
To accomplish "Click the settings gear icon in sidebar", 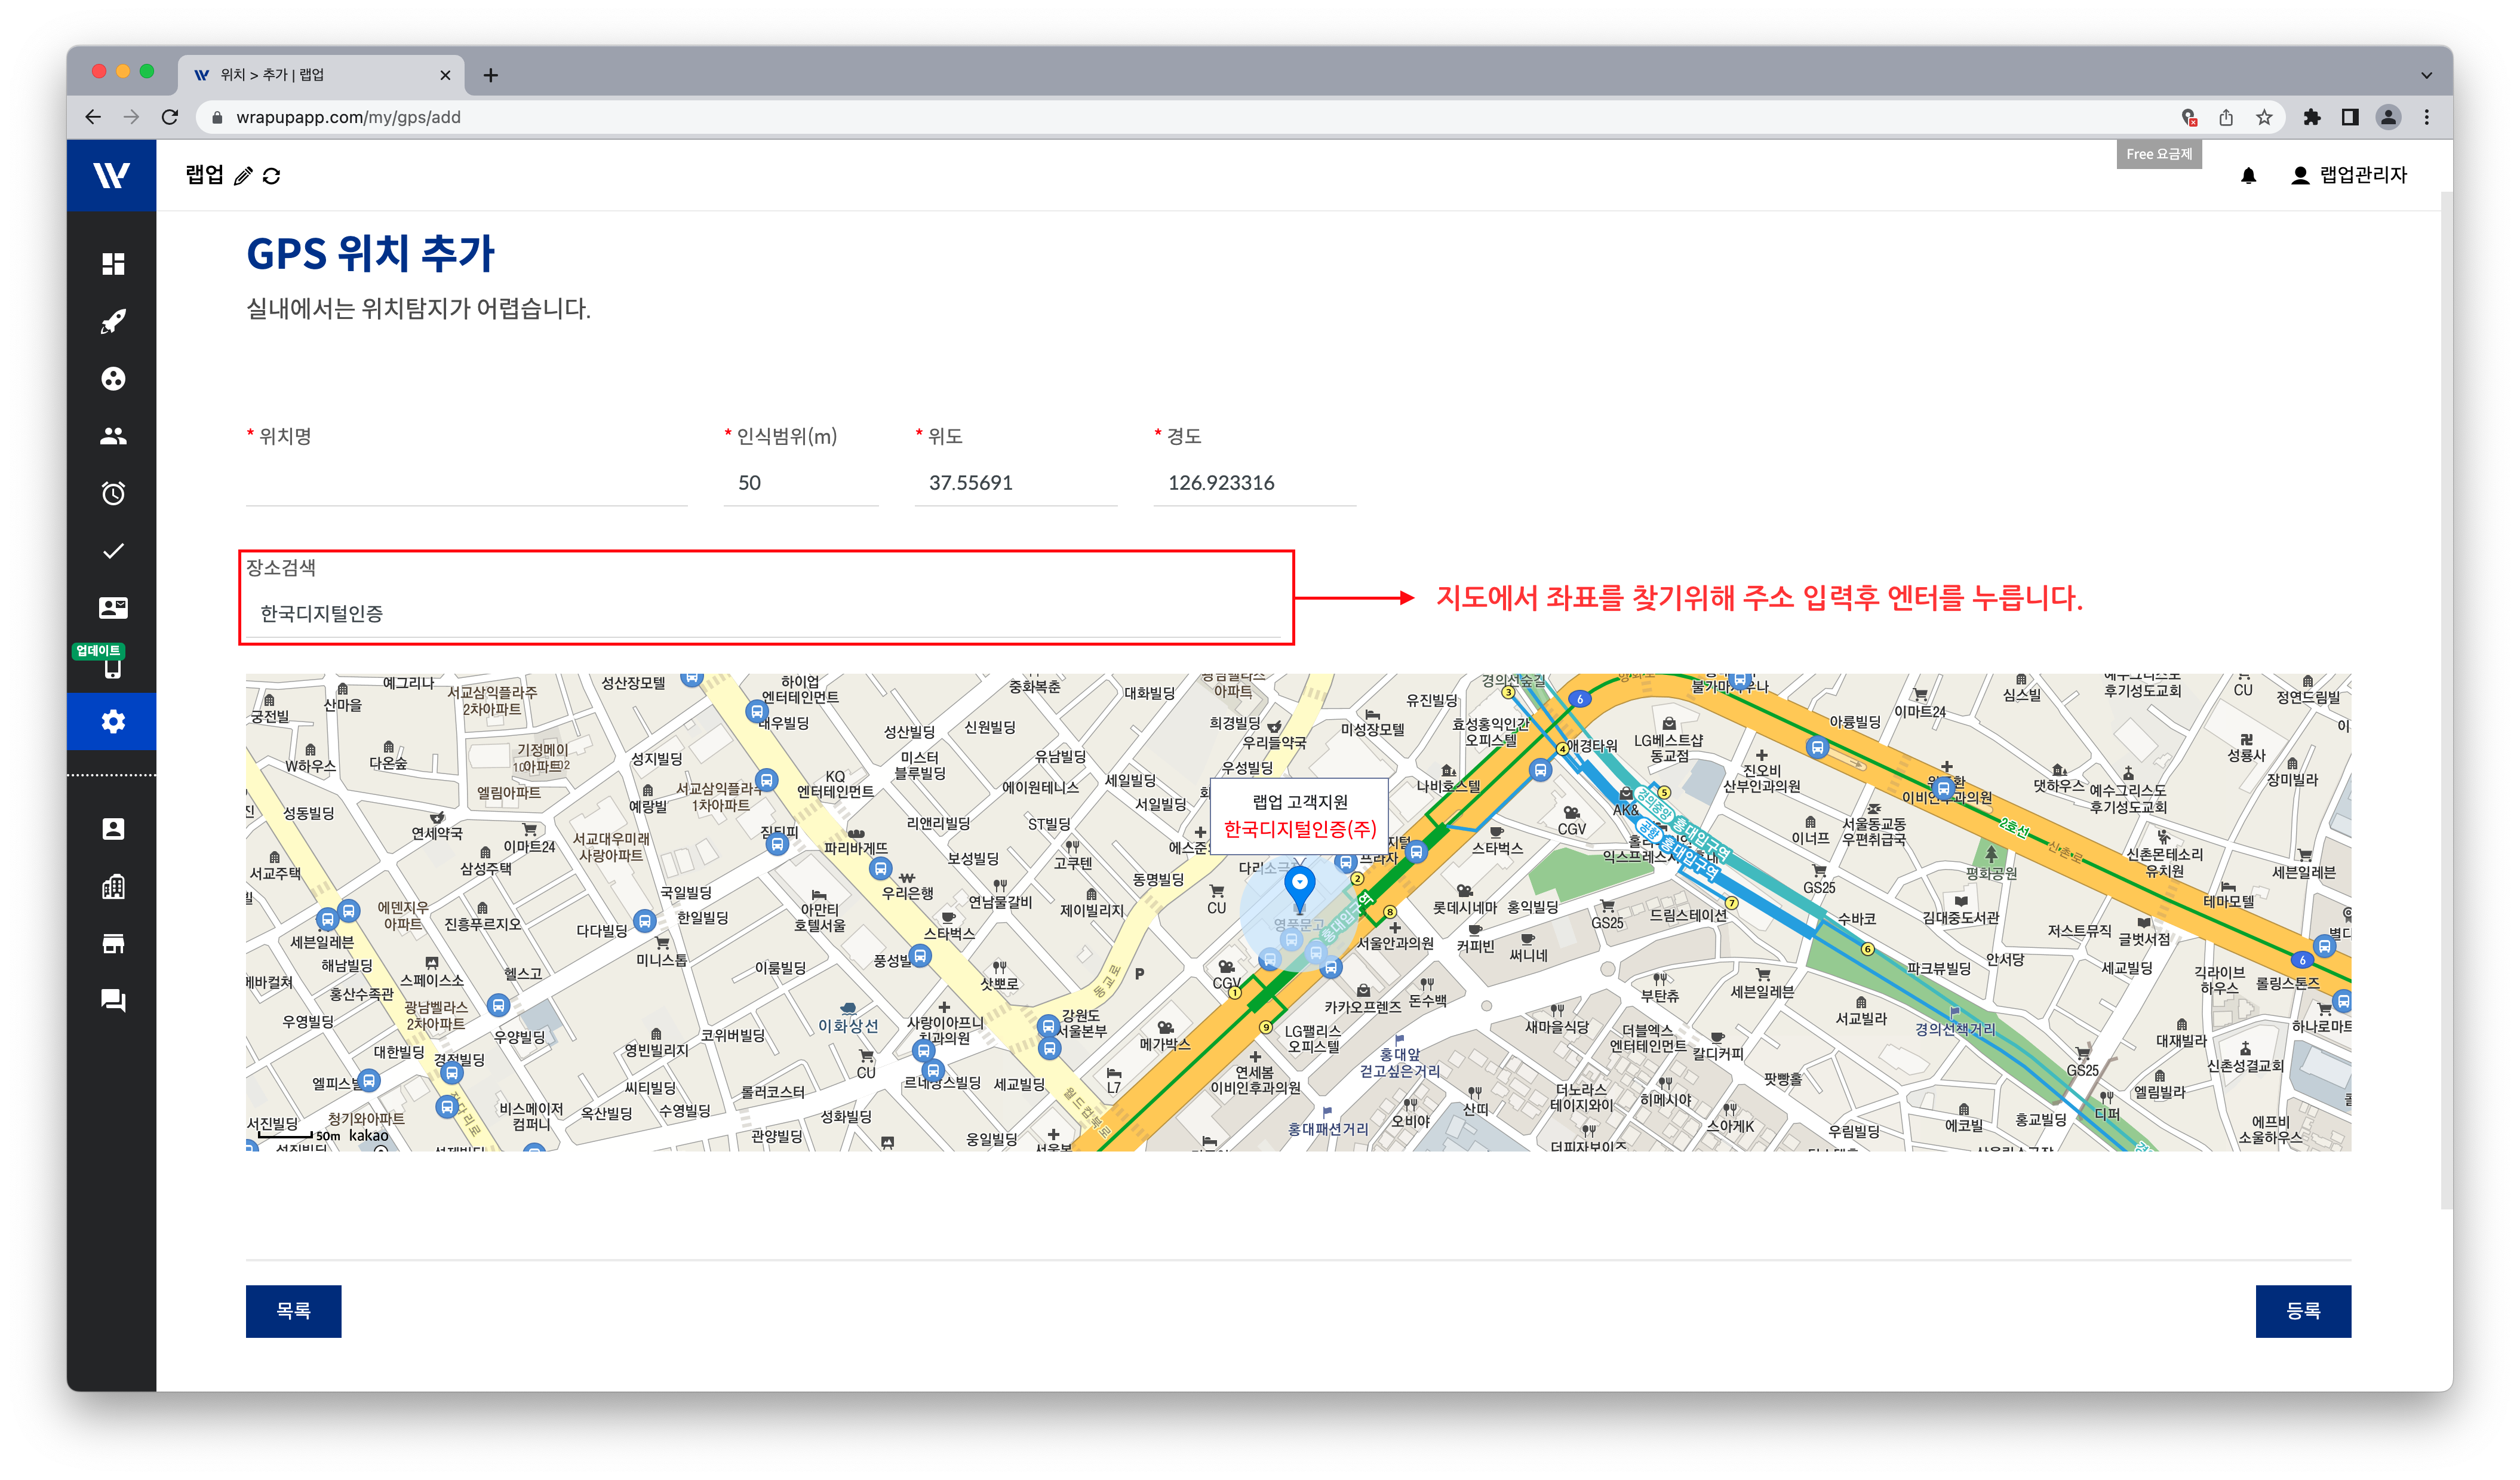I will 113,722.
